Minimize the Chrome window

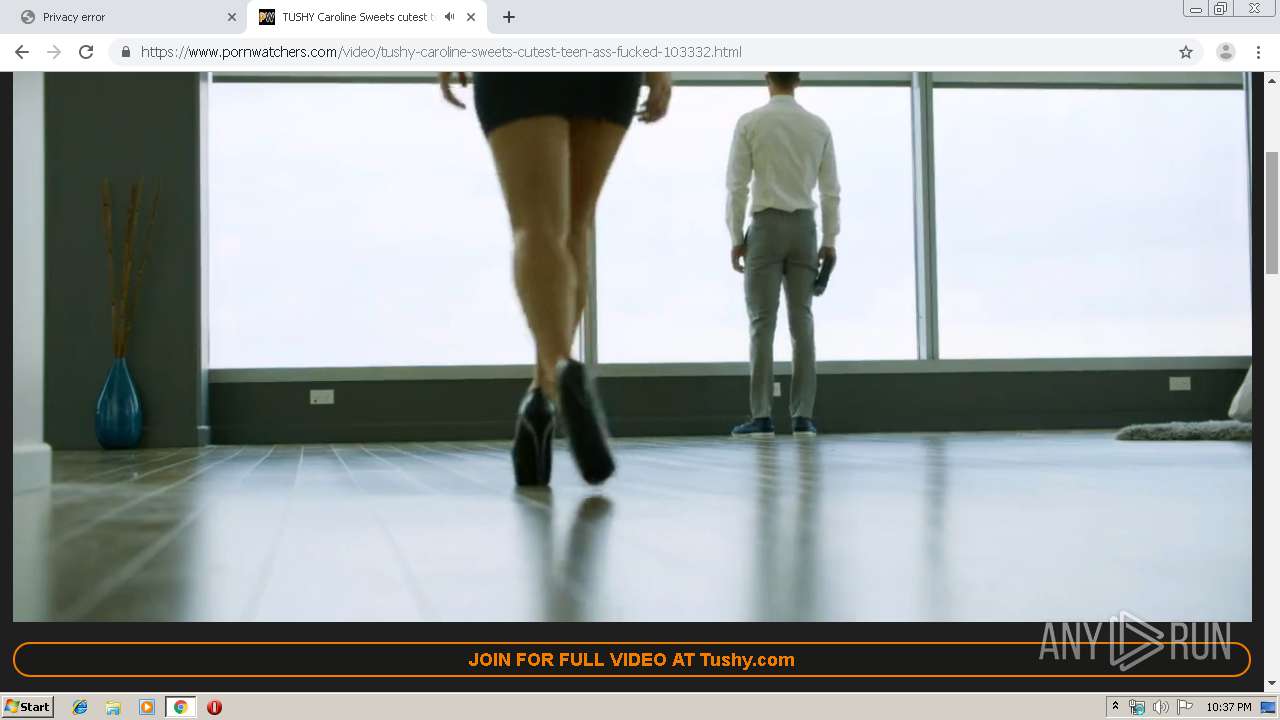click(1195, 9)
